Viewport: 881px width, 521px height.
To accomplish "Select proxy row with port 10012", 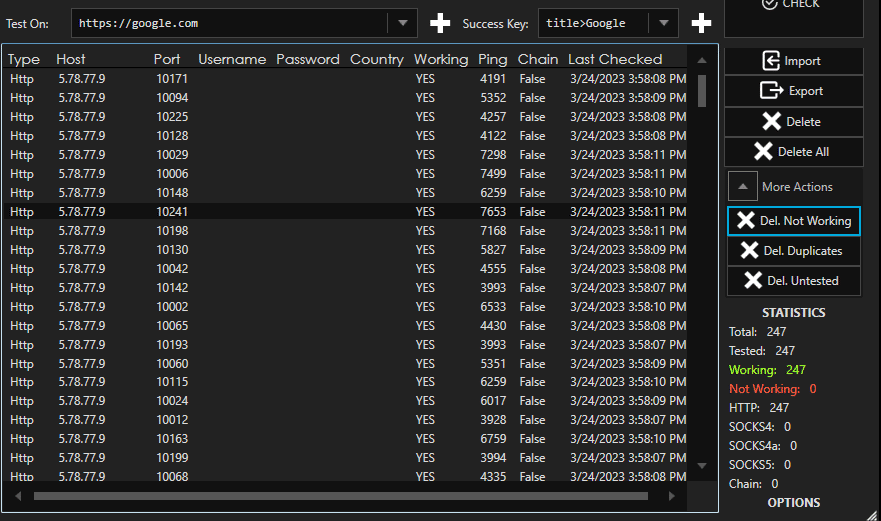I will click(x=346, y=420).
